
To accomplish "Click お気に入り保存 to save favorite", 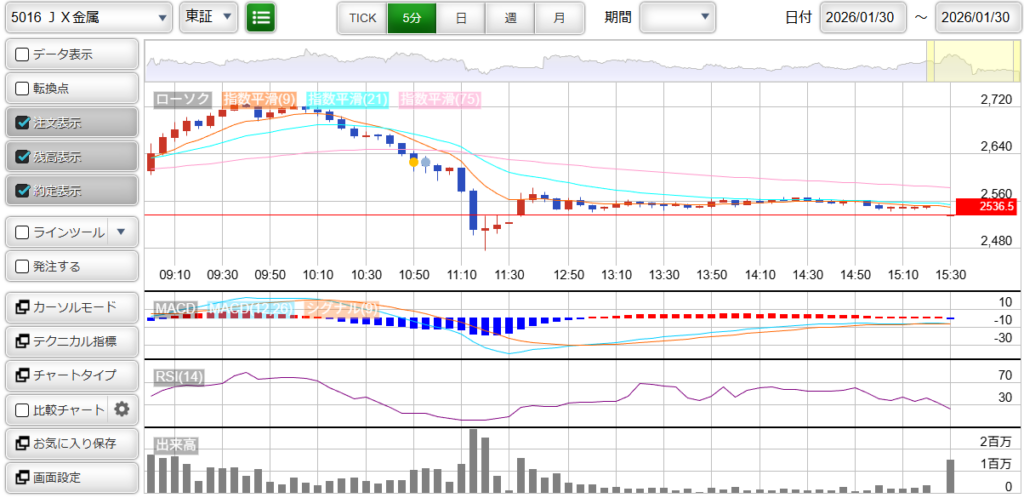I will (x=70, y=443).
